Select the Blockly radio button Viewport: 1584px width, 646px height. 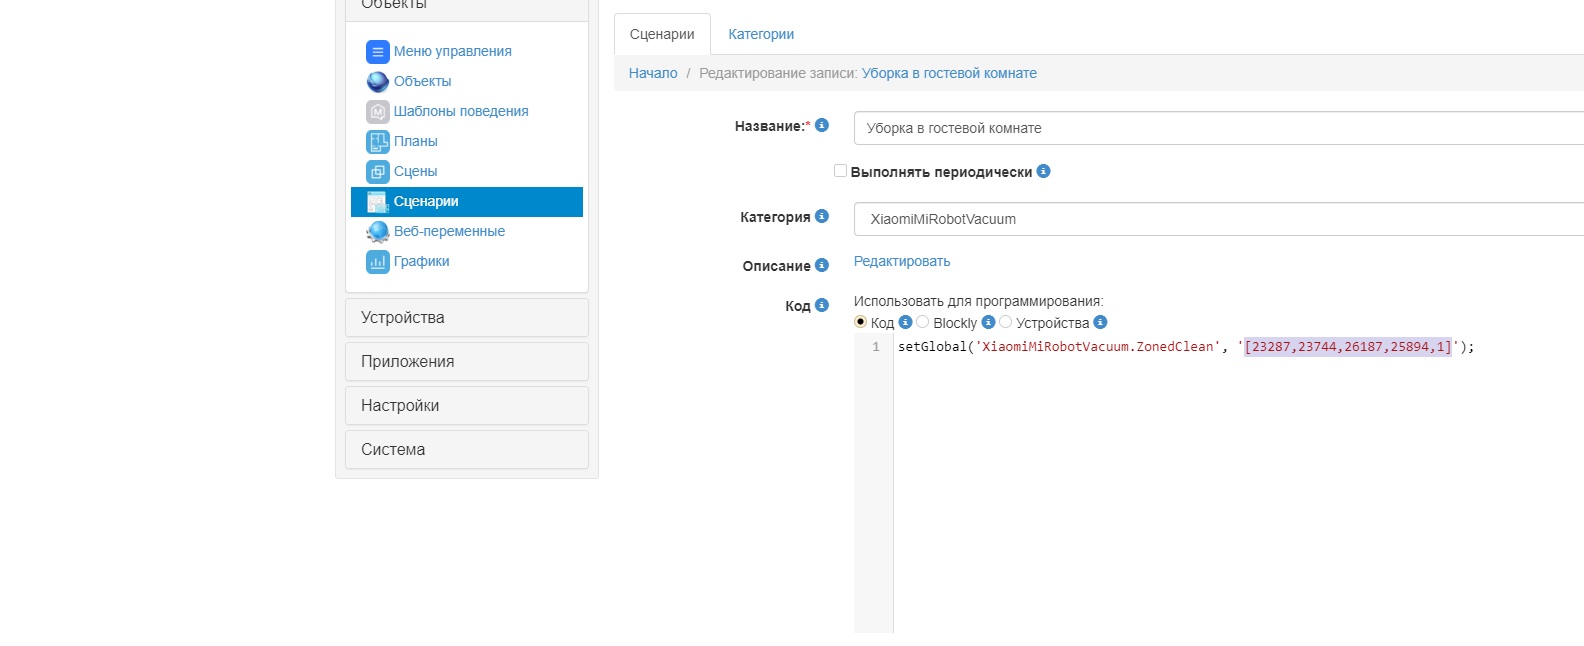[x=923, y=322]
